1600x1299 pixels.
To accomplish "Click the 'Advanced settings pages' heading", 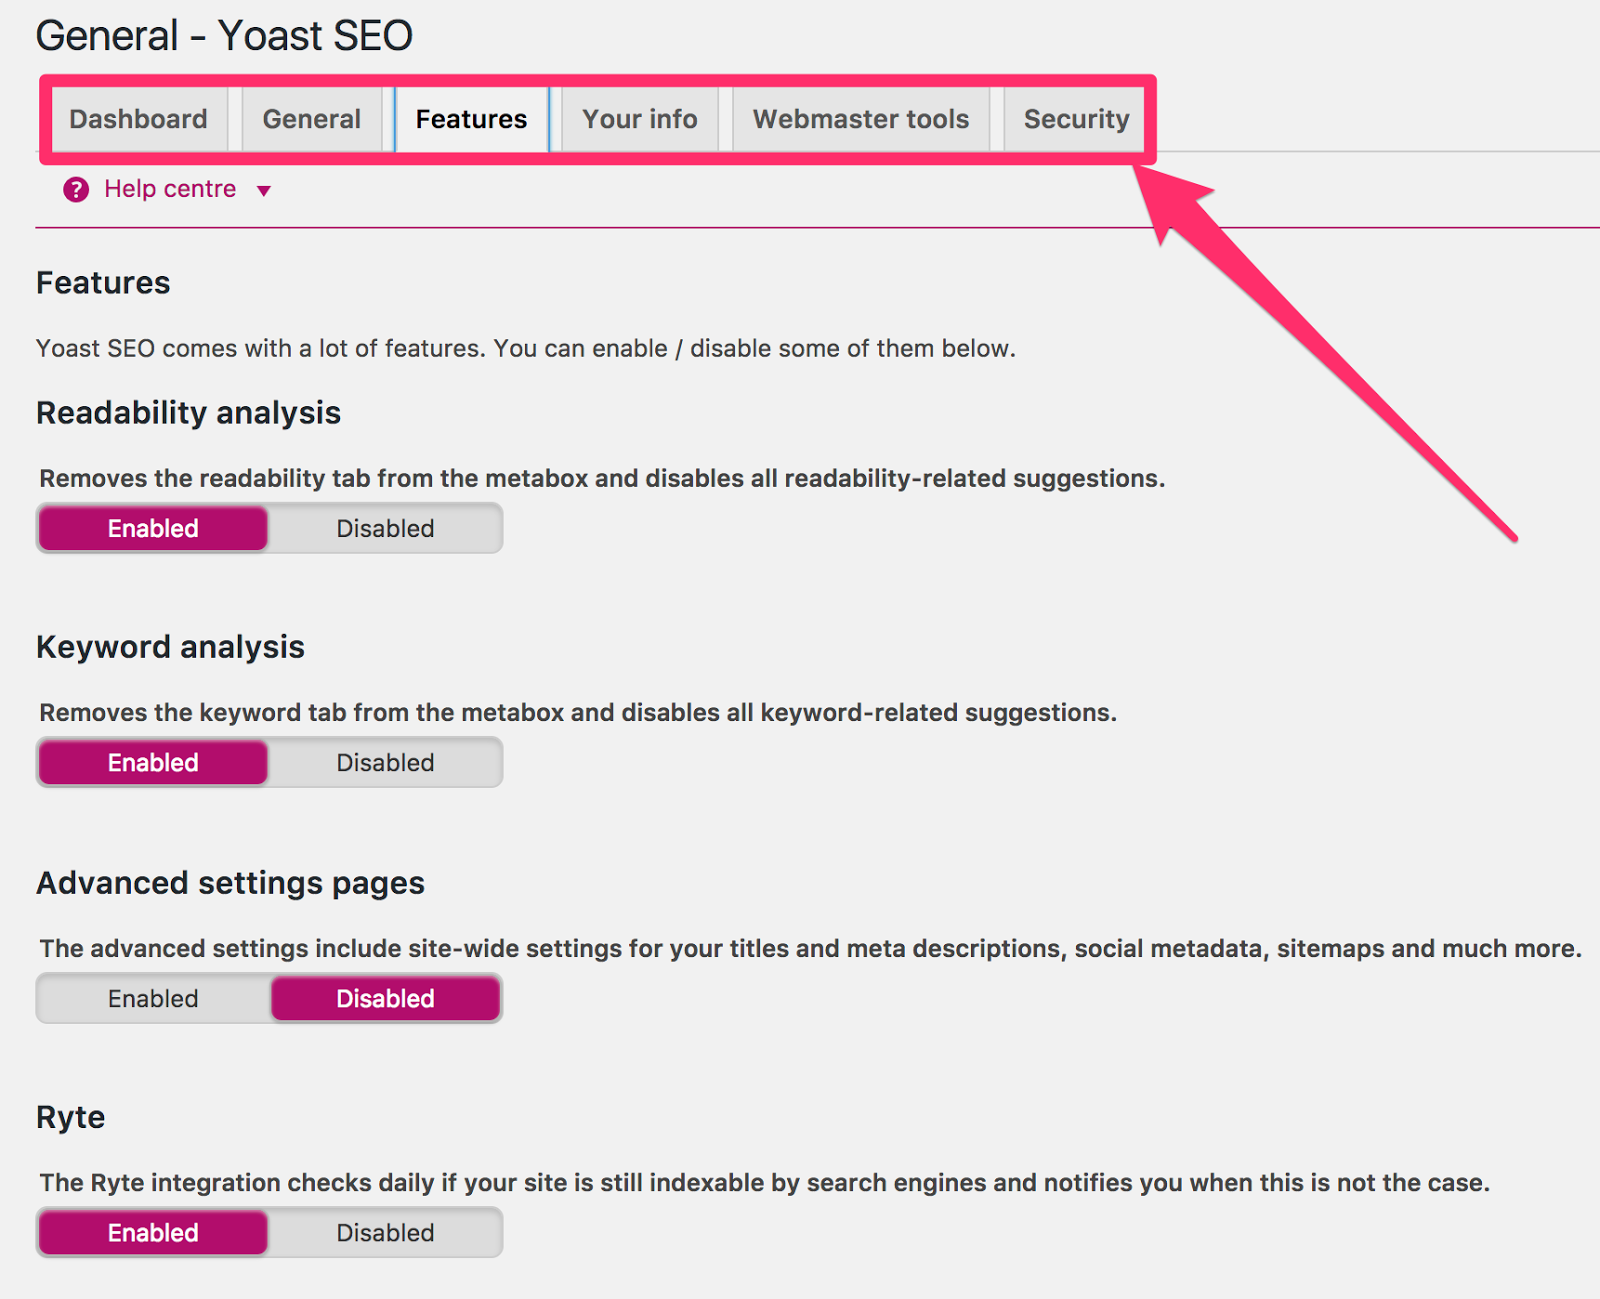I will coord(230,883).
